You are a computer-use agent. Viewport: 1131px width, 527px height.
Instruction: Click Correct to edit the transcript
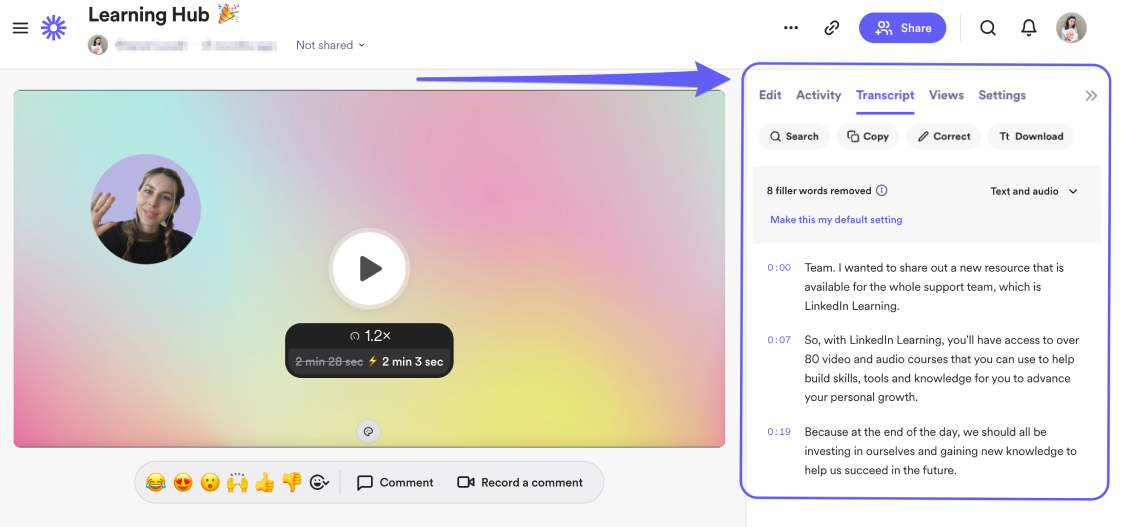tap(943, 136)
